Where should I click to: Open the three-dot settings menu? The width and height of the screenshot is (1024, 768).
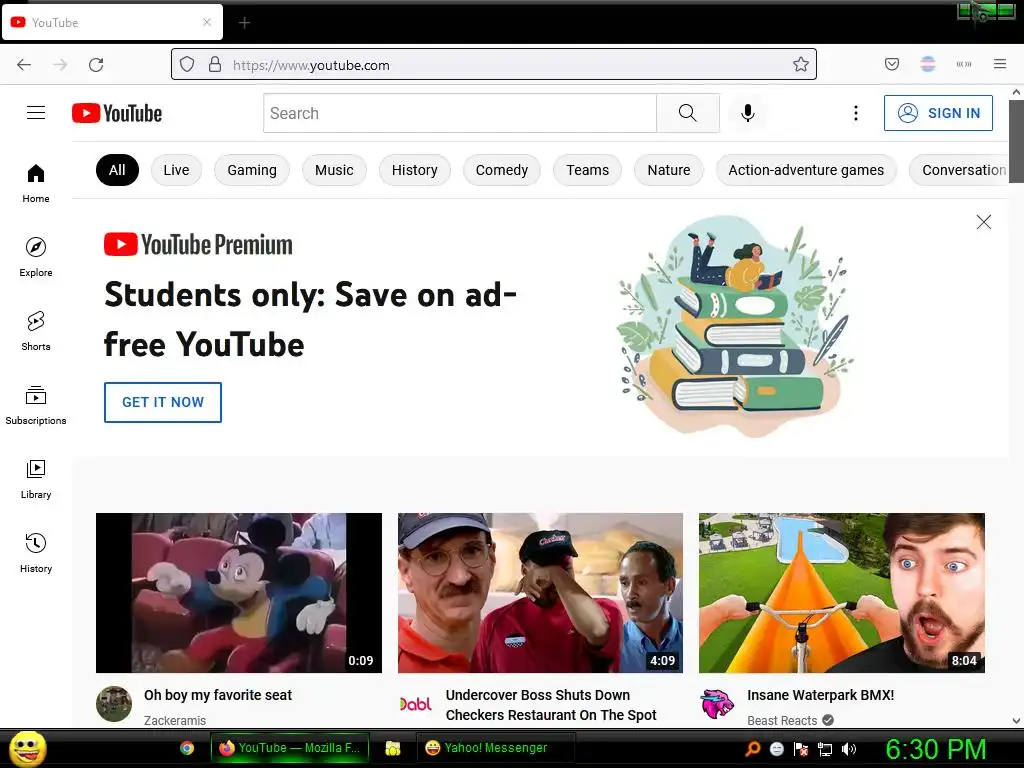(x=856, y=113)
